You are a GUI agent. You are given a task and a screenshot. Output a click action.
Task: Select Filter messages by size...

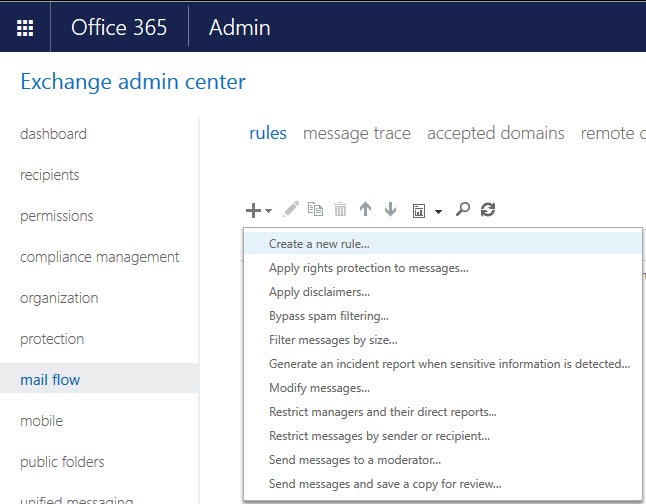[443, 340]
